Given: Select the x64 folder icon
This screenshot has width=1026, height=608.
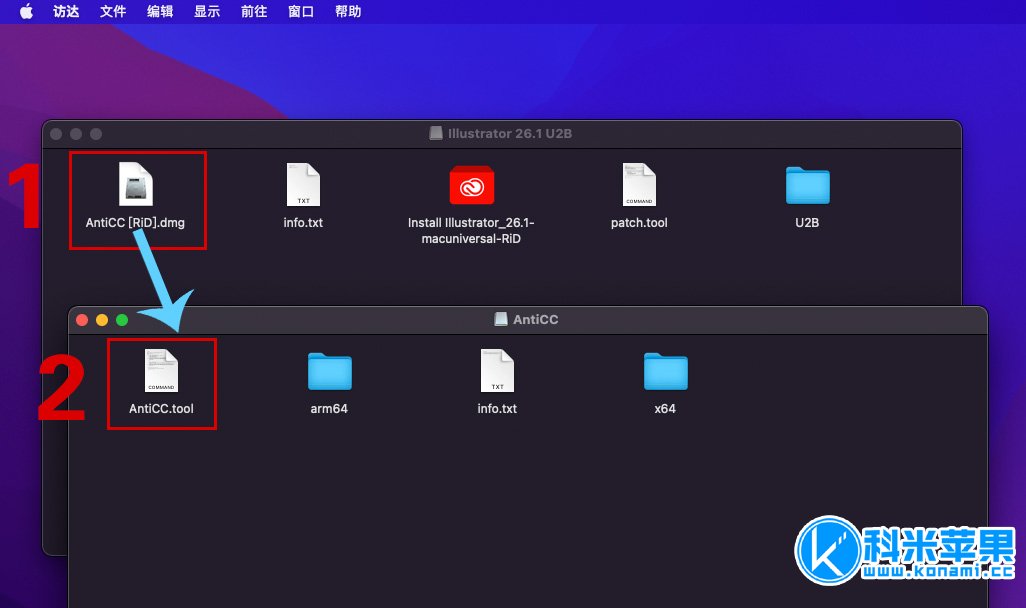Looking at the screenshot, I should (665, 371).
